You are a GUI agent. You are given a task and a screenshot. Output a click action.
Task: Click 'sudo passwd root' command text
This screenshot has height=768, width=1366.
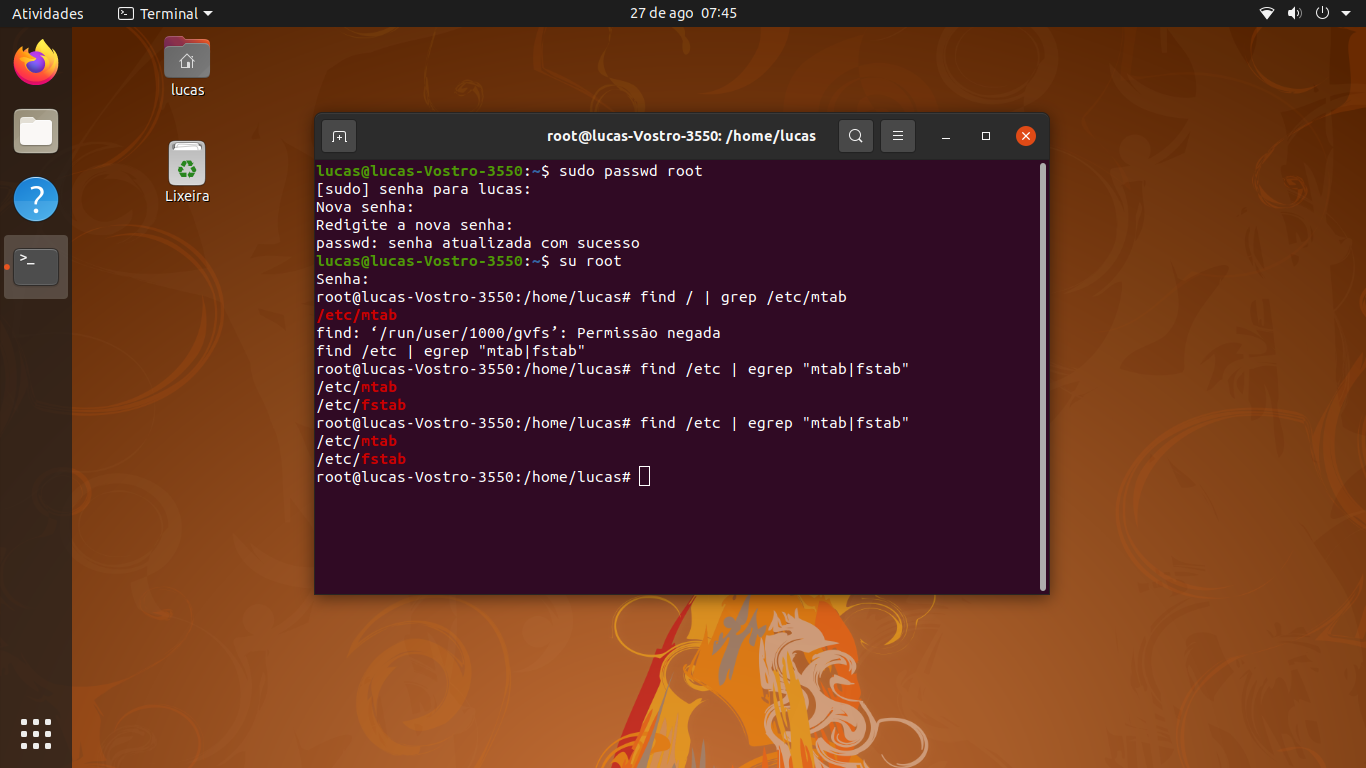(x=631, y=171)
